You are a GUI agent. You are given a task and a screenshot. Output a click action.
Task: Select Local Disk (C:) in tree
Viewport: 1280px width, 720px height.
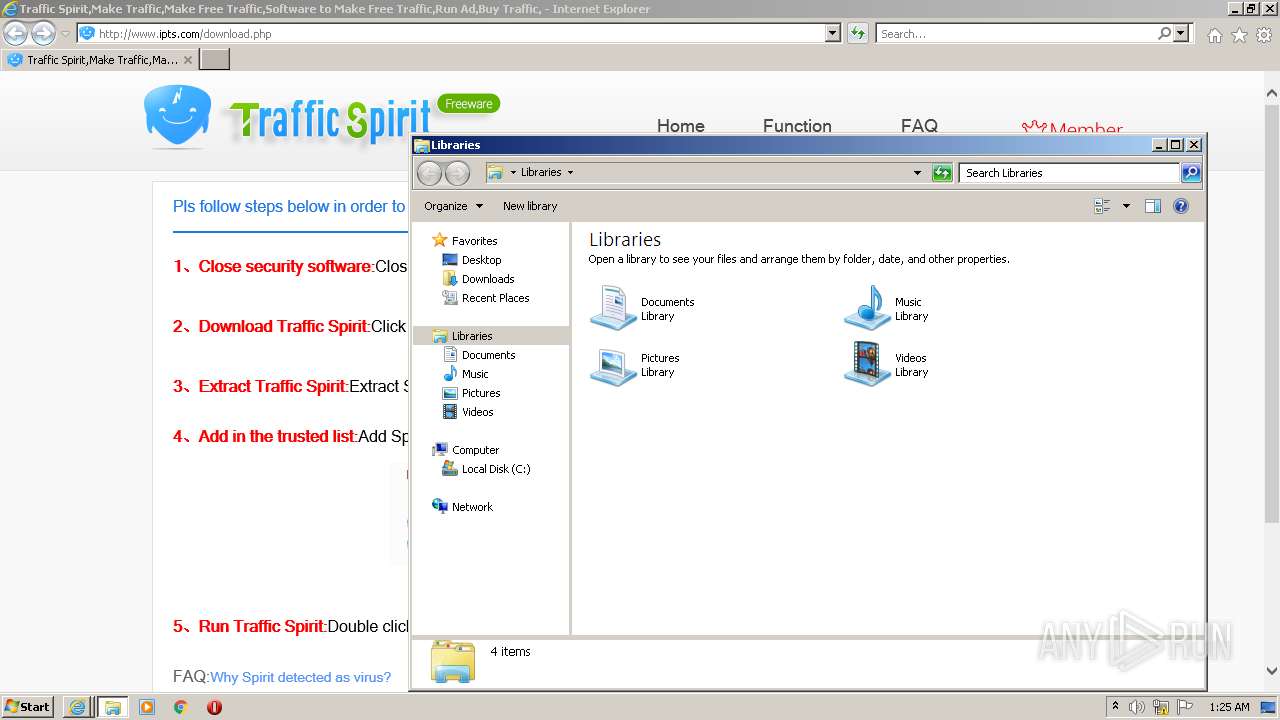(495, 469)
